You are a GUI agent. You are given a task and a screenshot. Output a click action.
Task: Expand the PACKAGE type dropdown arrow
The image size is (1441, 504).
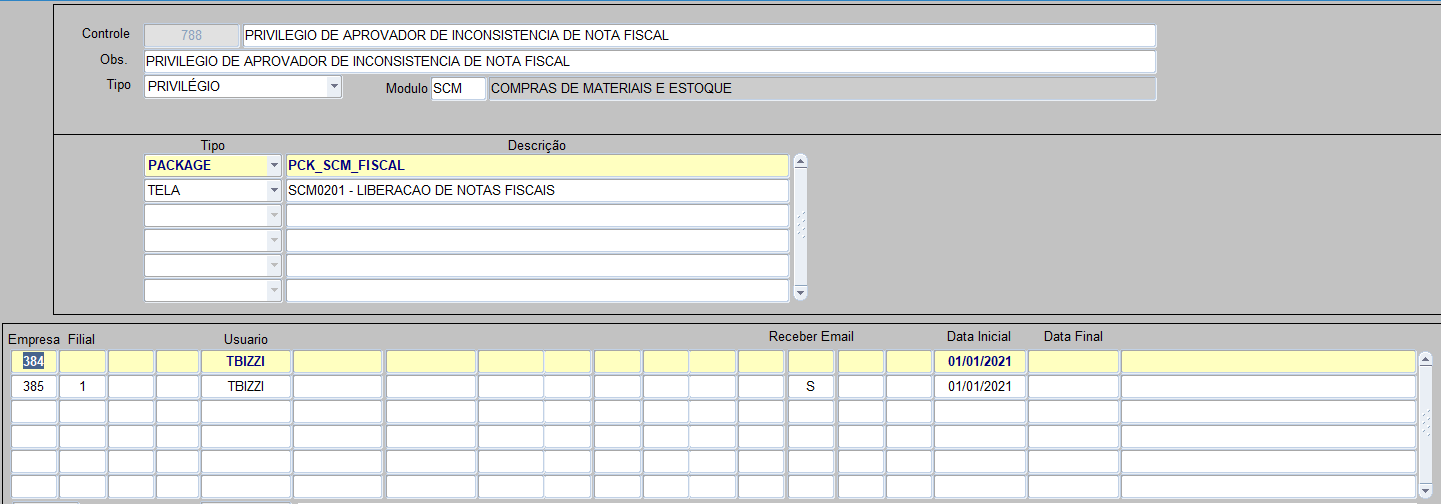(274, 165)
